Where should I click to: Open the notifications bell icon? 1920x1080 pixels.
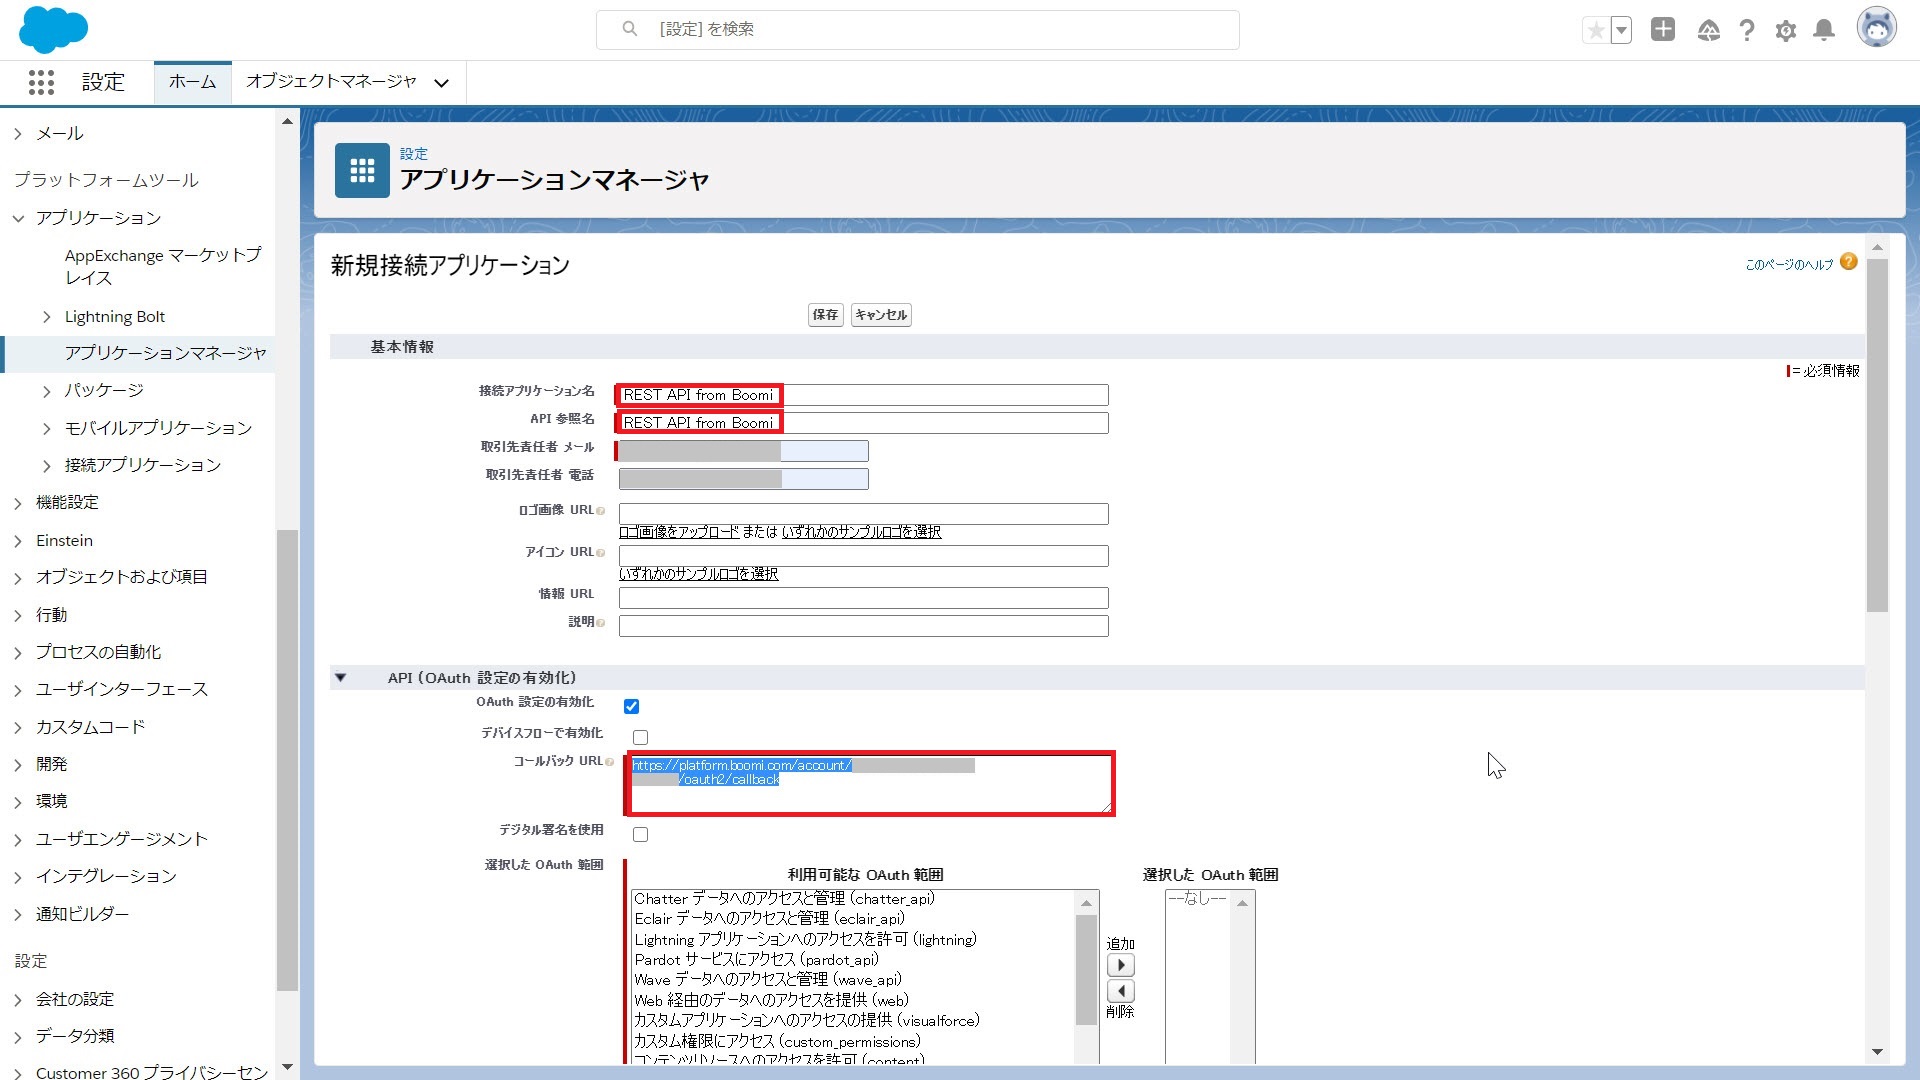tap(1823, 30)
